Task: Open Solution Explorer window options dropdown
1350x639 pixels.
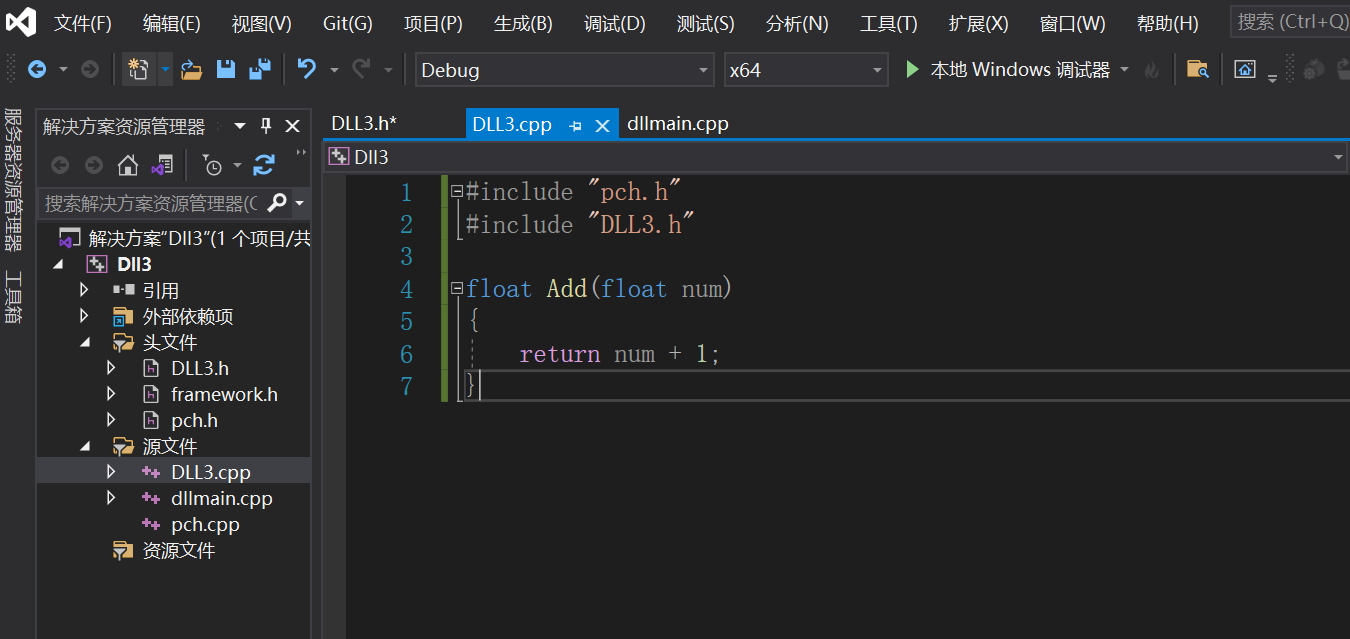Action: coord(240,126)
